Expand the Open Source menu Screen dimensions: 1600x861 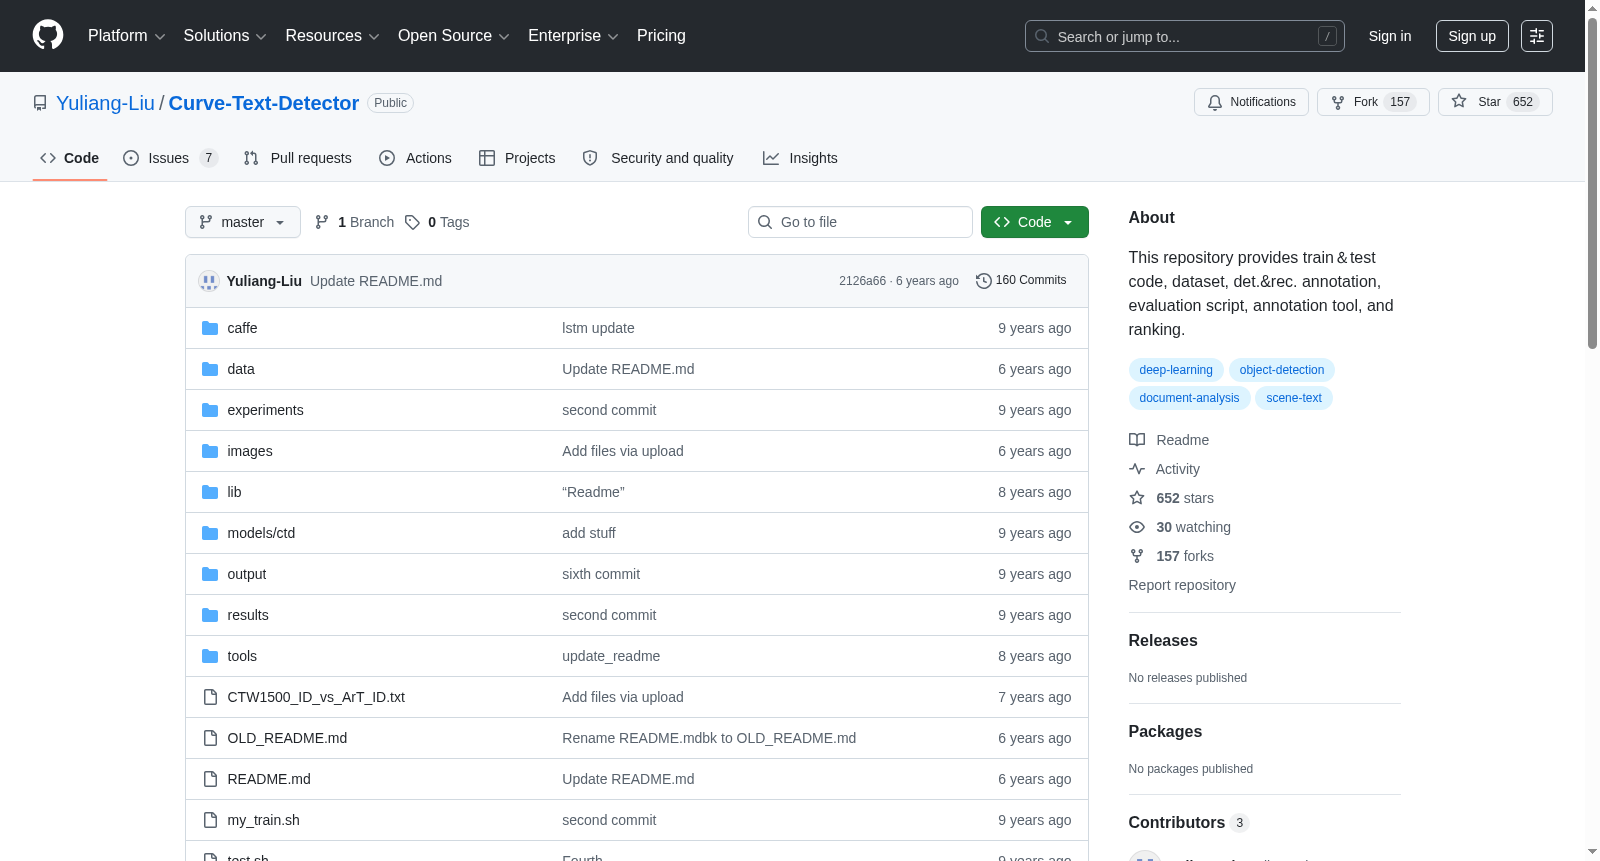pyautogui.click(x=454, y=36)
